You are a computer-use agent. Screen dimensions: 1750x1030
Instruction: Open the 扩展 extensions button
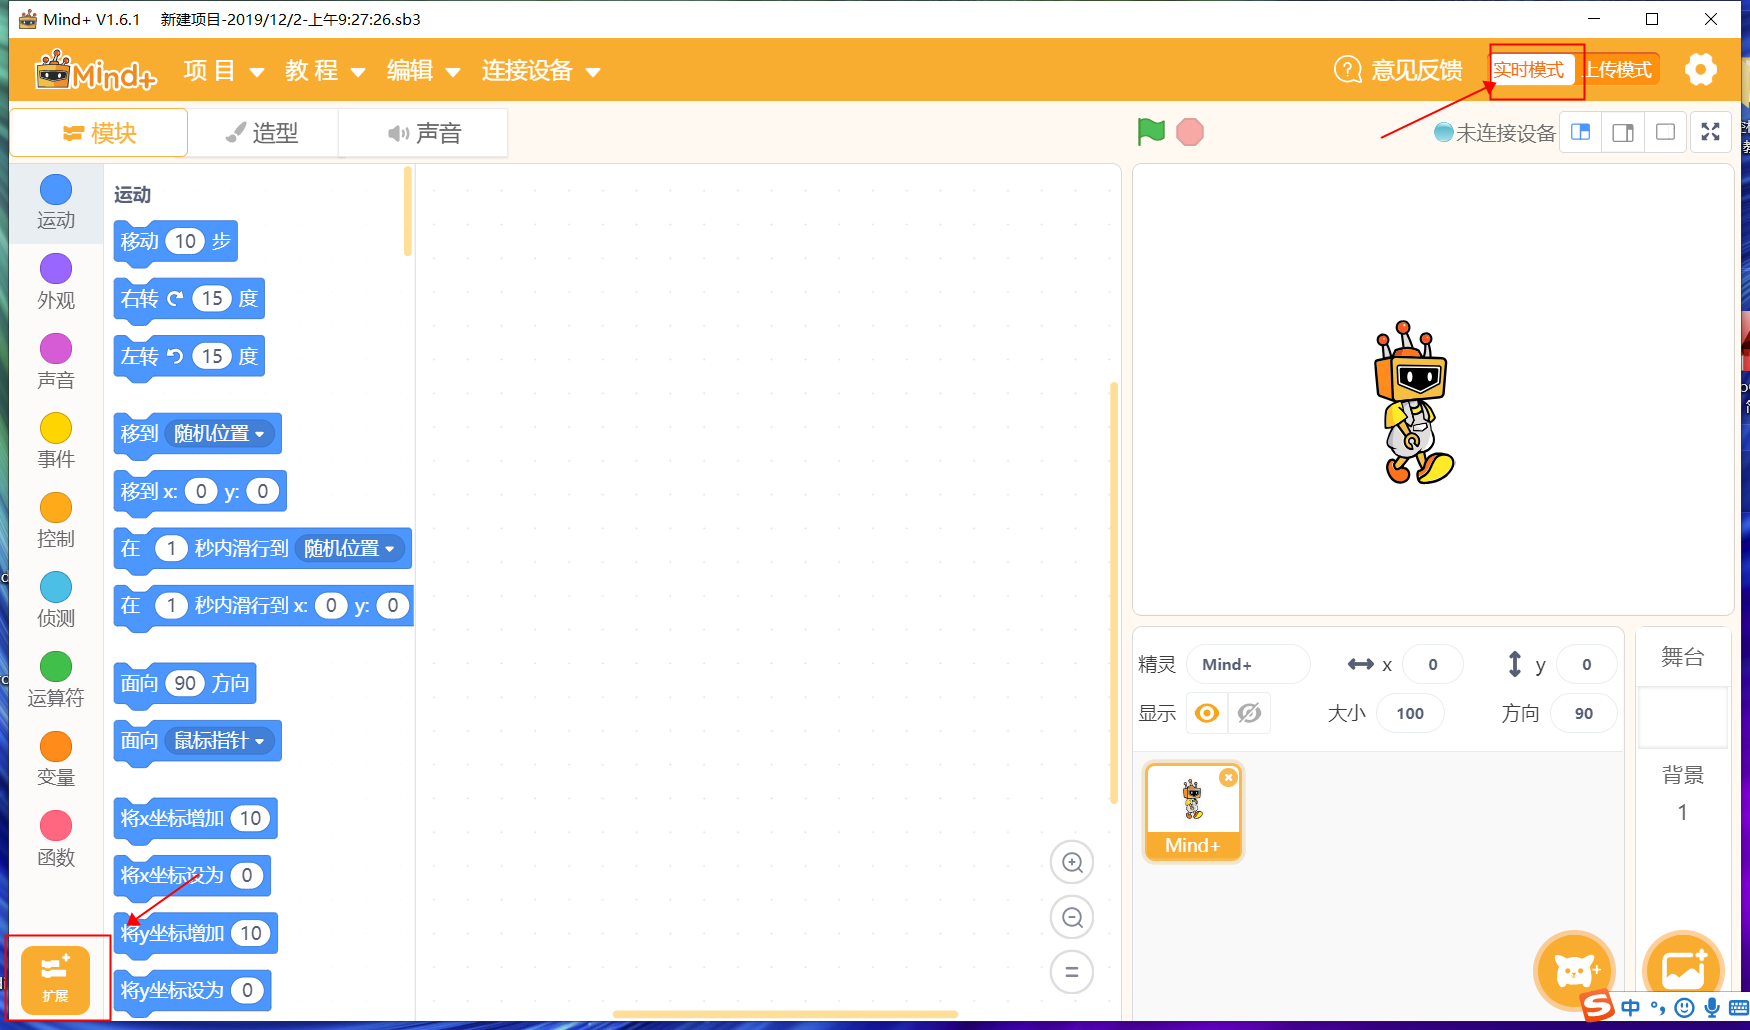point(55,980)
